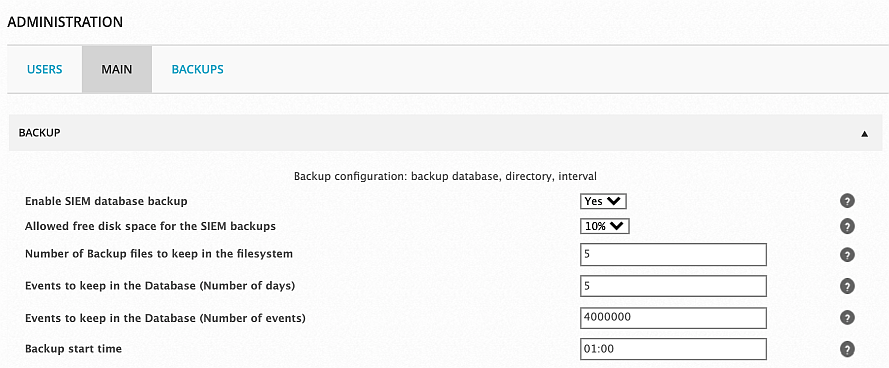Click 'Events to keep in the Database (Number of events)' label
Image resolution: width=889 pixels, height=368 pixels.
(x=165, y=318)
